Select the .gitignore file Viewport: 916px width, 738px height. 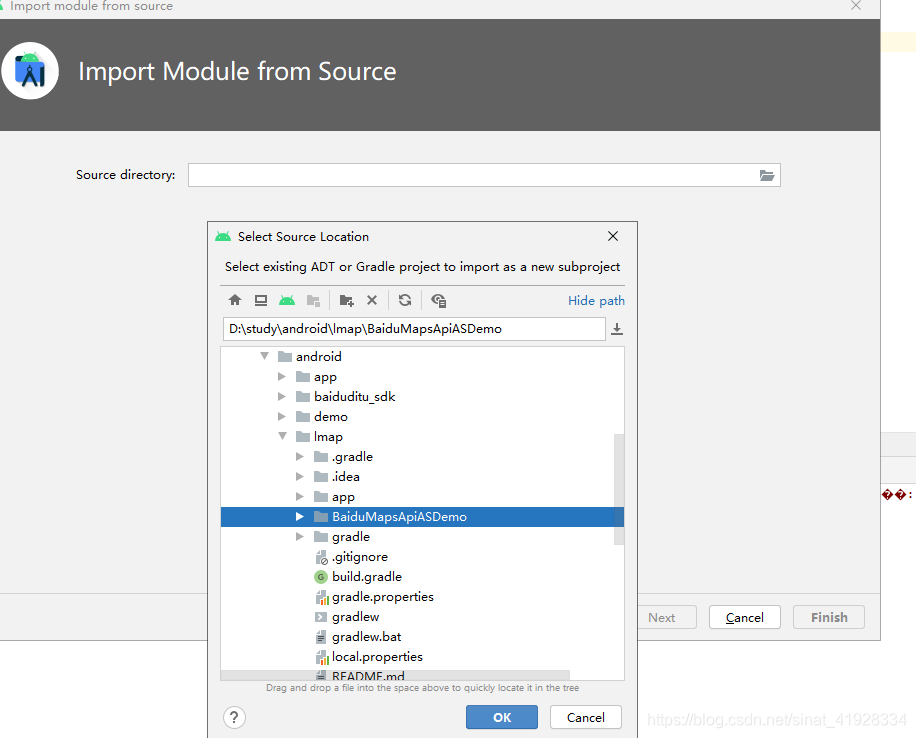[422, 557]
